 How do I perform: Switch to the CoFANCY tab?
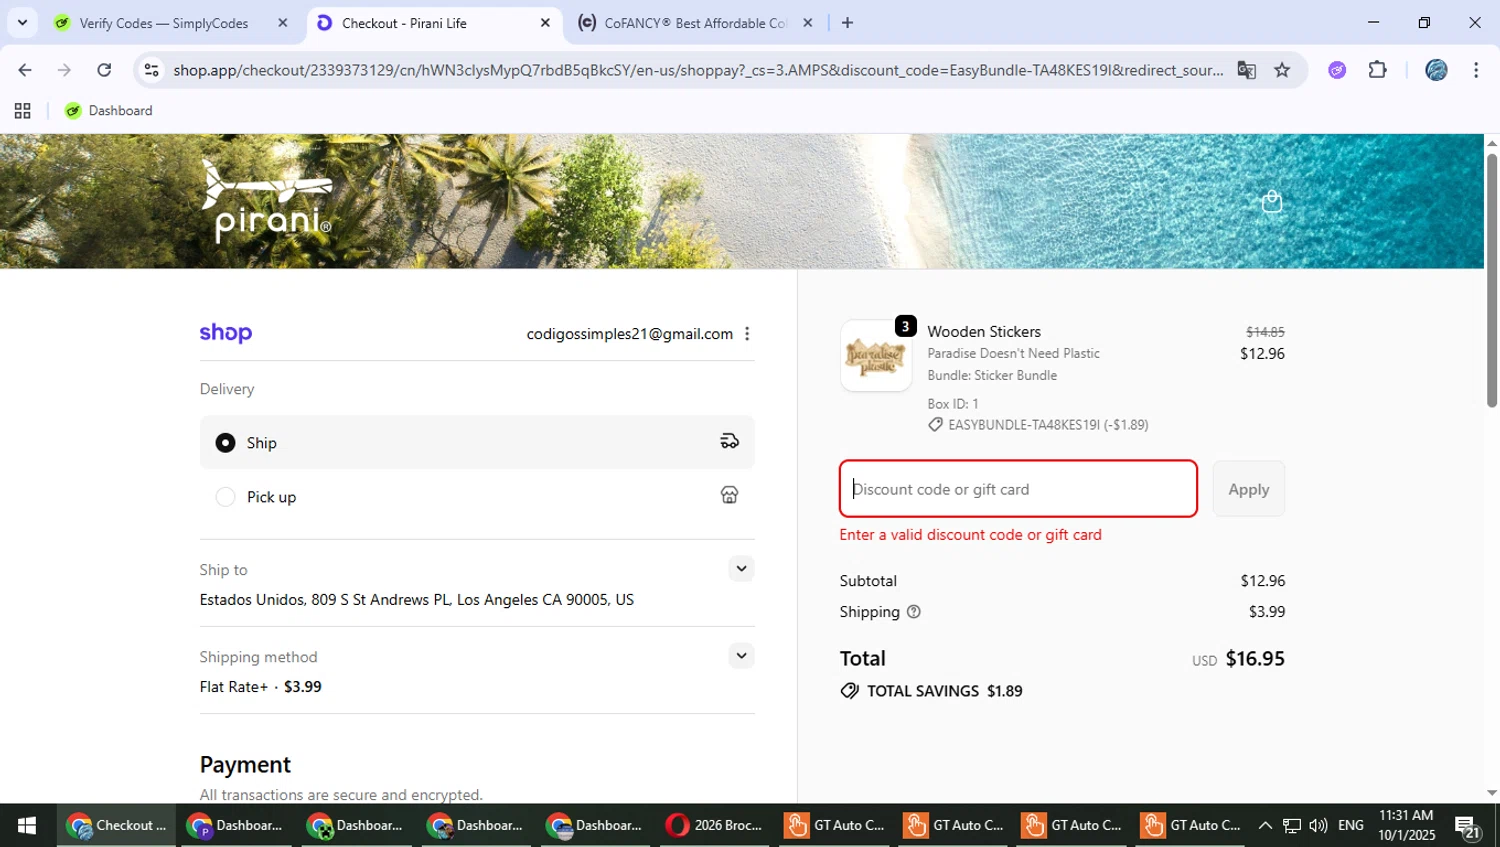[x=695, y=23]
